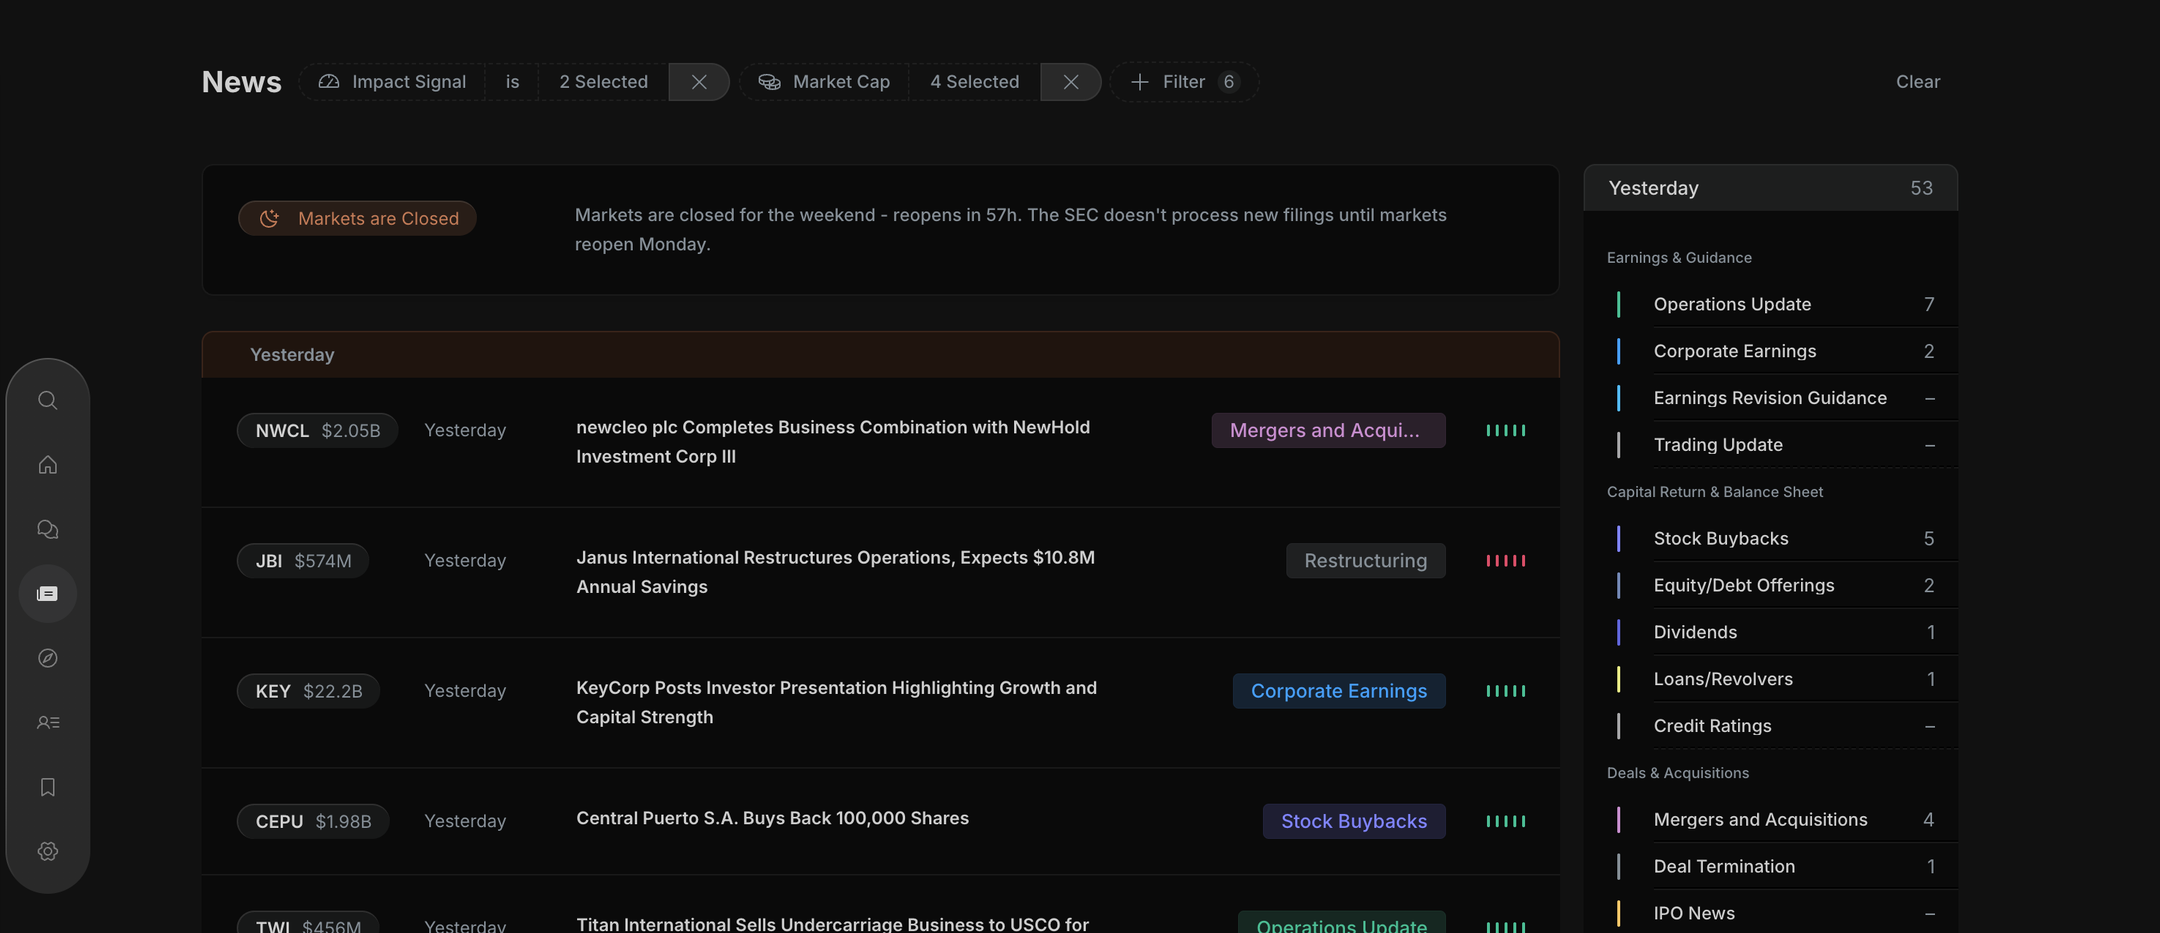Click the impact bars on the CEPU row
The height and width of the screenshot is (933, 2160).
1506,821
